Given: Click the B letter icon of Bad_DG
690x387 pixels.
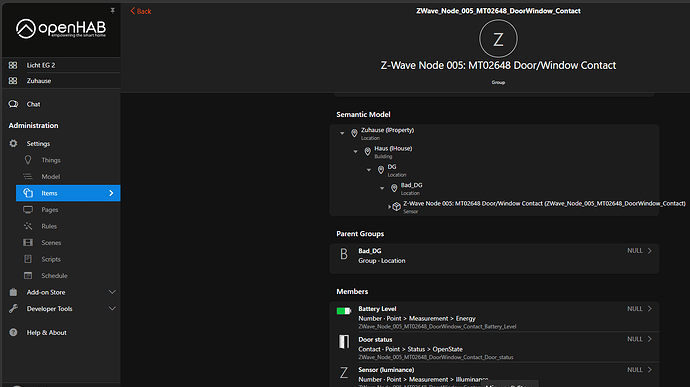Looking at the screenshot, I should click(x=344, y=254).
